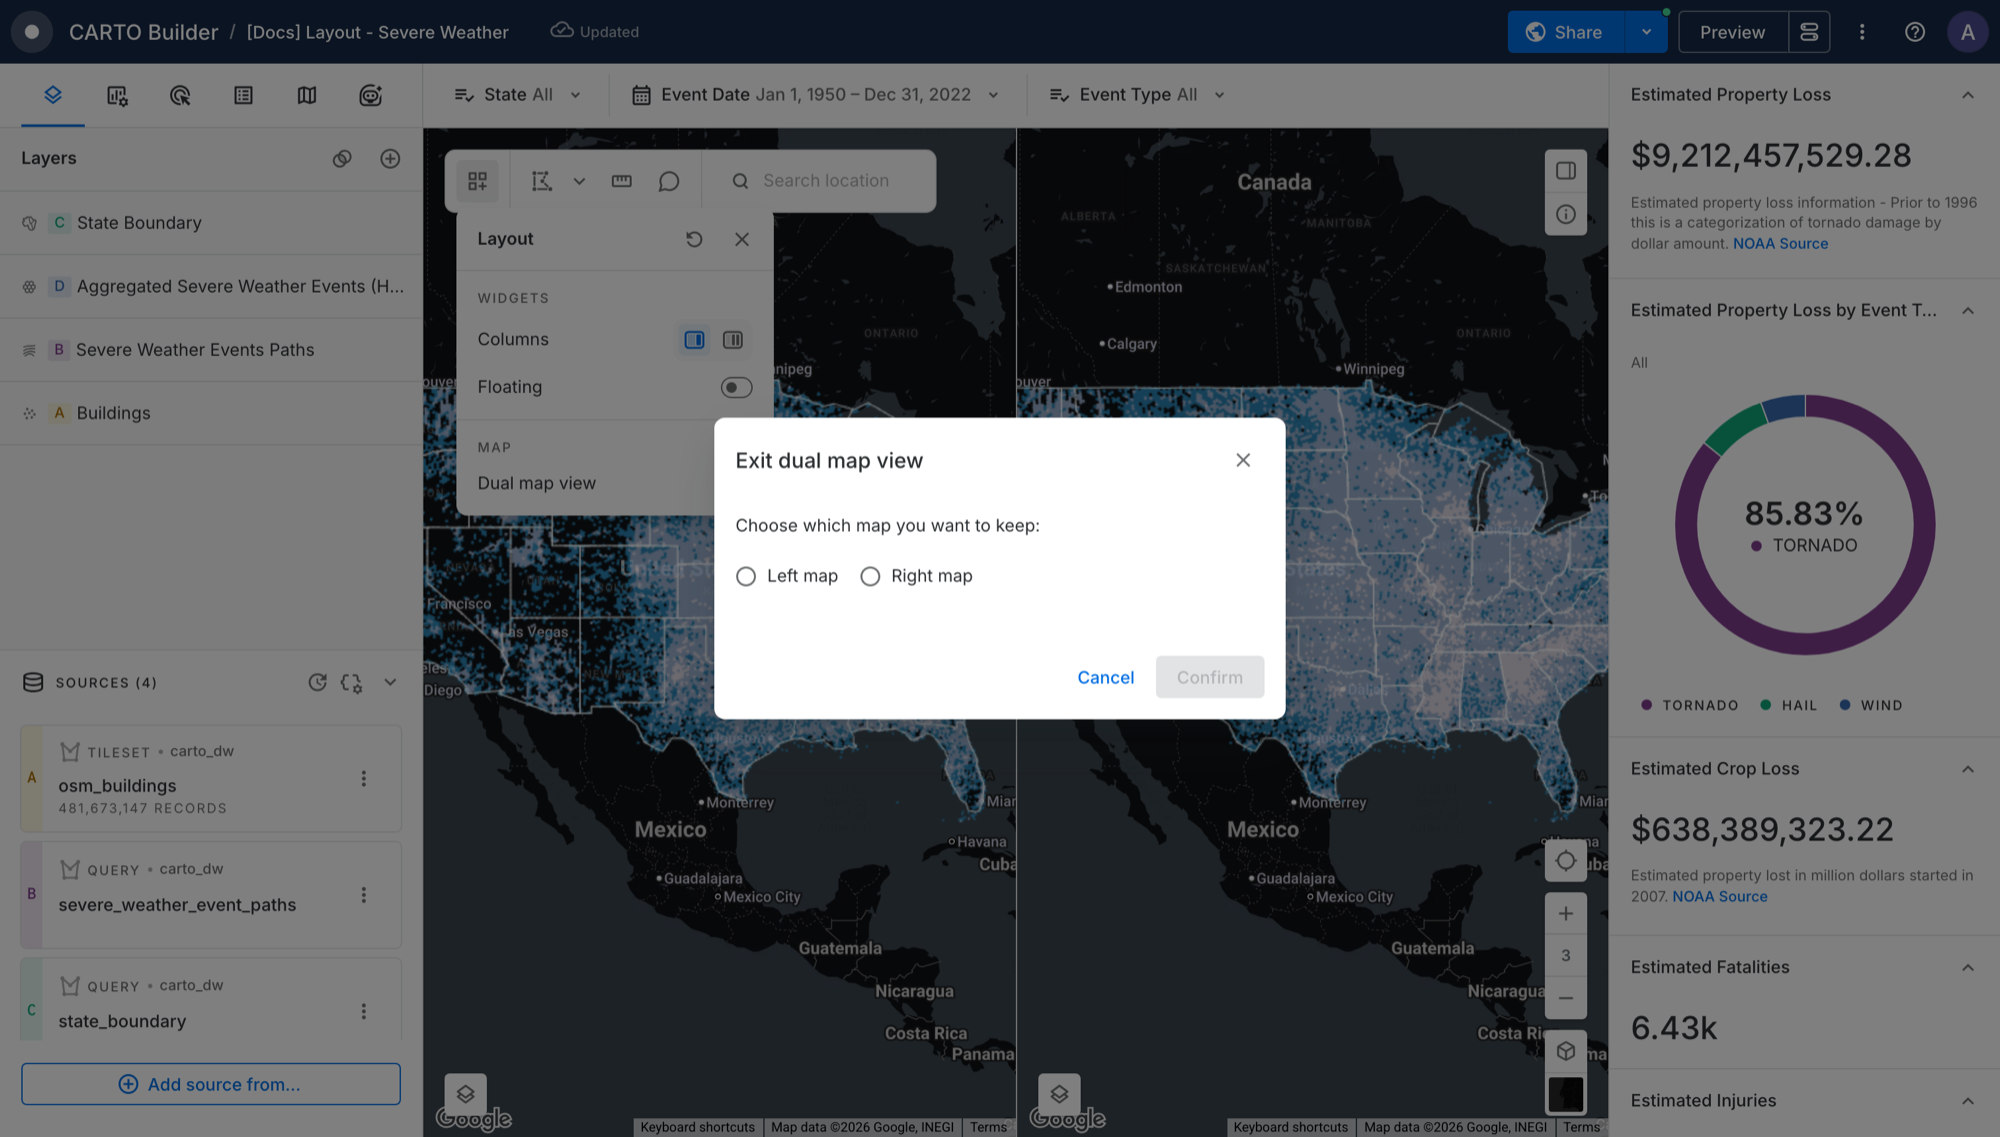The width and height of the screenshot is (2000, 1137).
Task: Collapse the Sources section chevron
Action: [x=390, y=682]
